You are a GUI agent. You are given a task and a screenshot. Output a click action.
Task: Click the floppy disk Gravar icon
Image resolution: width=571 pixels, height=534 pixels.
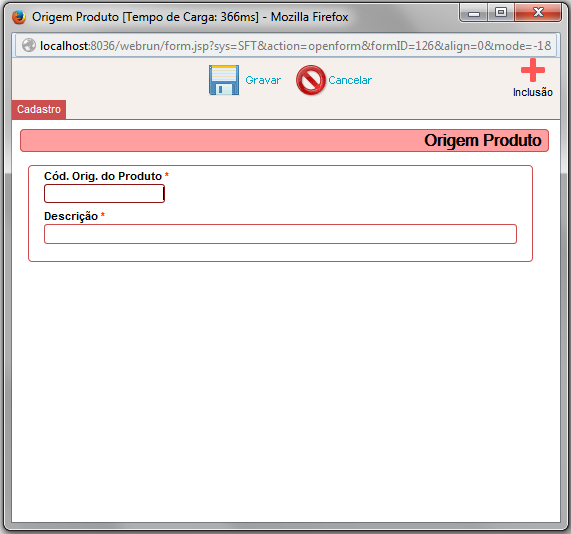tap(224, 80)
